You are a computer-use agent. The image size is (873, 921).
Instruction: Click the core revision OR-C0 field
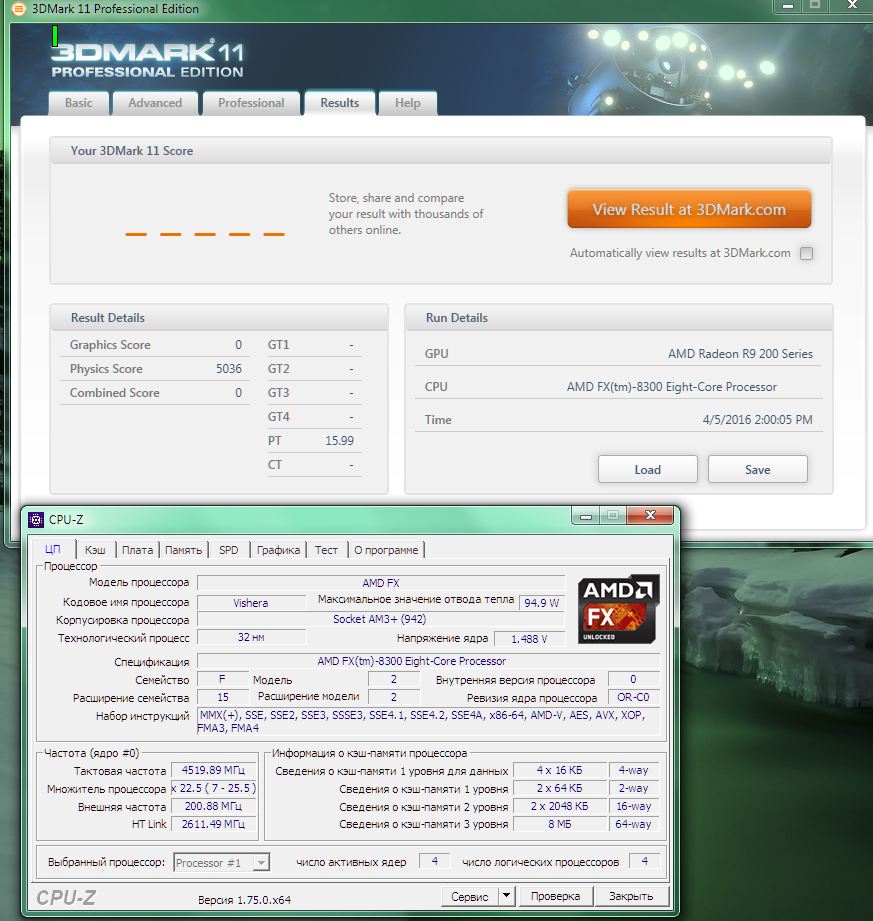tap(633, 697)
